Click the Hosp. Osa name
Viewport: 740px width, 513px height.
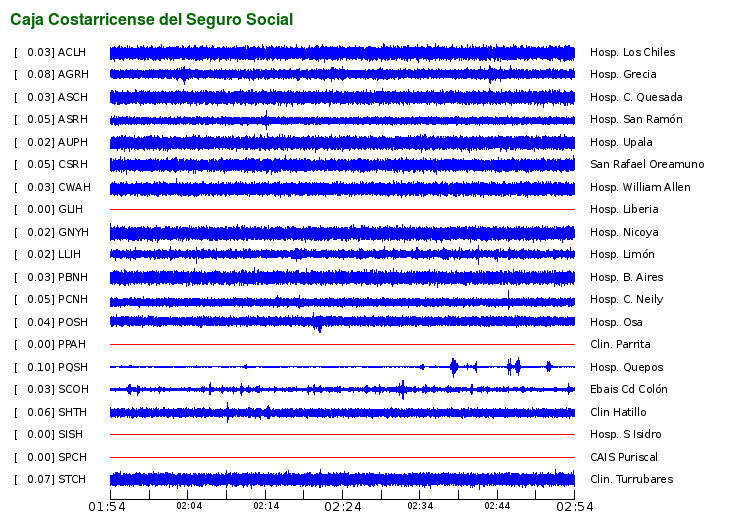coord(616,322)
